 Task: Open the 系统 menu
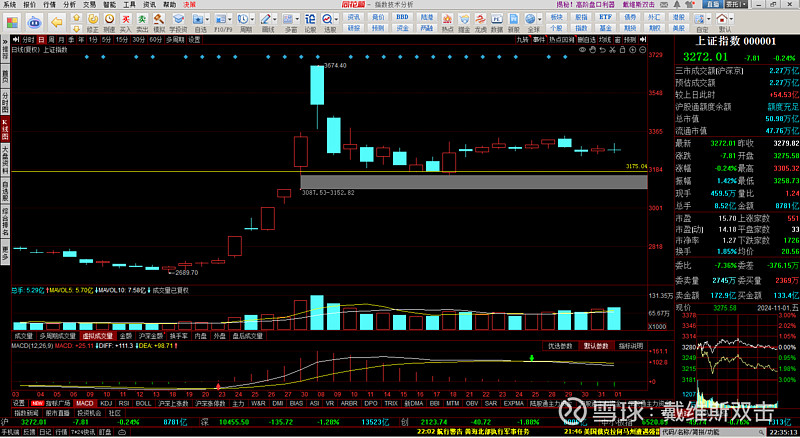tap(10, 5)
